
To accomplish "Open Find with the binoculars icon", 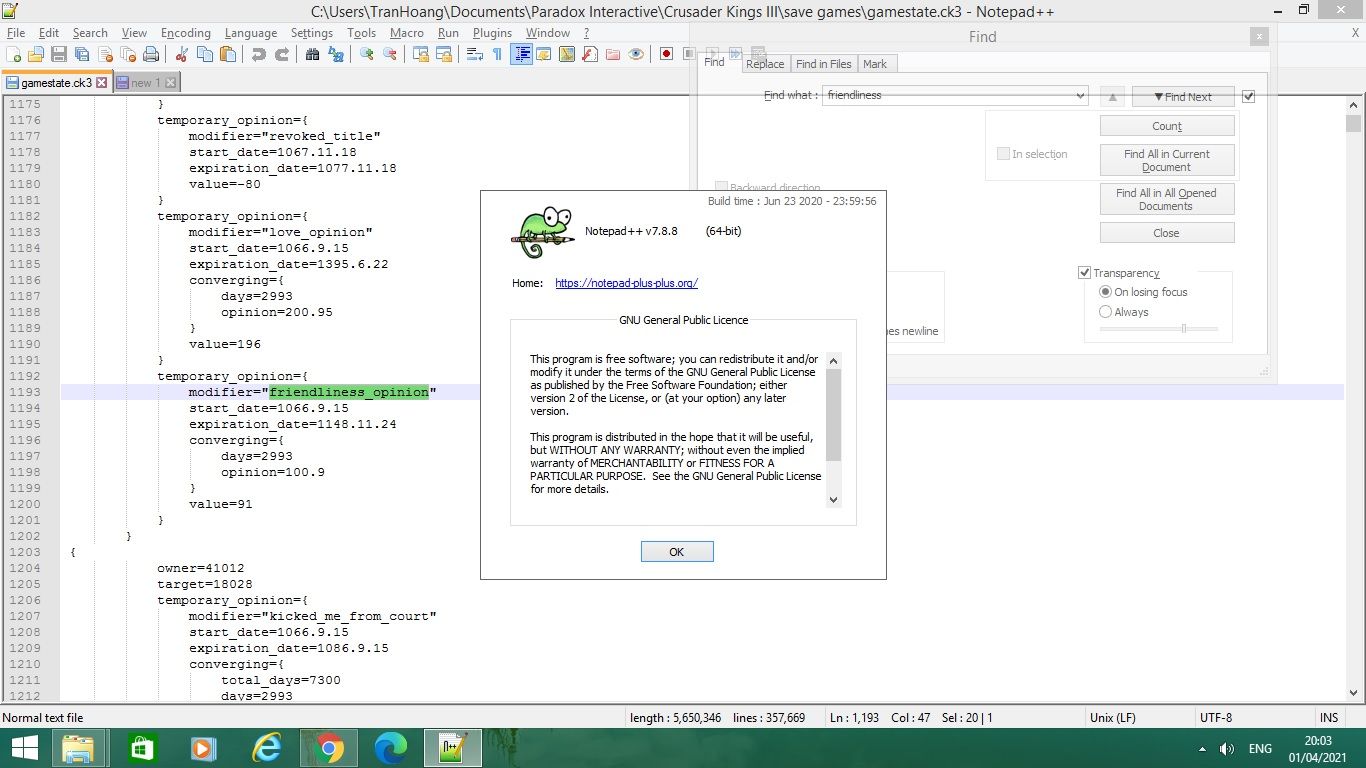I will point(313,54).
